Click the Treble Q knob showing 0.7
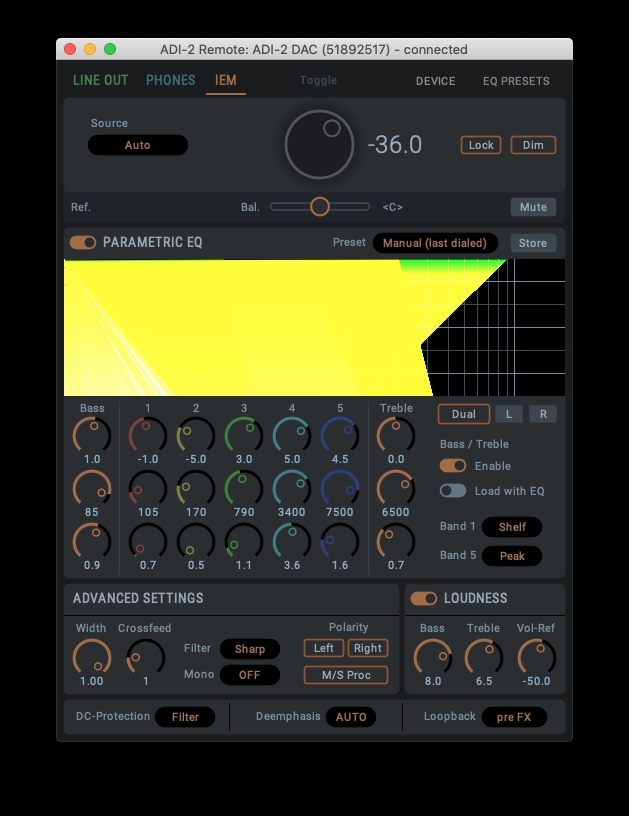This screenshot has height=816, width=629. pyautogui.click(x=396, y=541)
